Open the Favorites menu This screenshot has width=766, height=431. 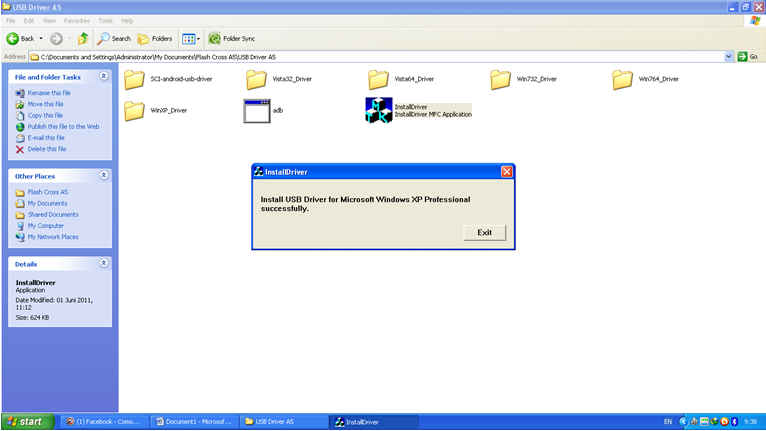click(x=77, y=20)
